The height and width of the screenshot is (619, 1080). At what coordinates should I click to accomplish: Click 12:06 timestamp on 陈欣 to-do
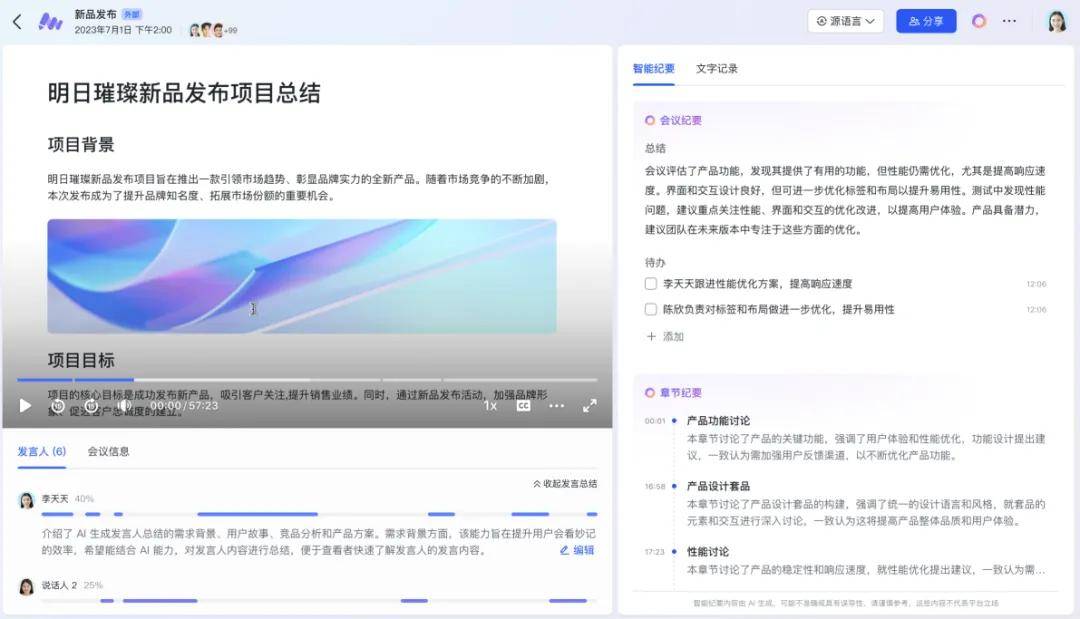pos(1036,310)
